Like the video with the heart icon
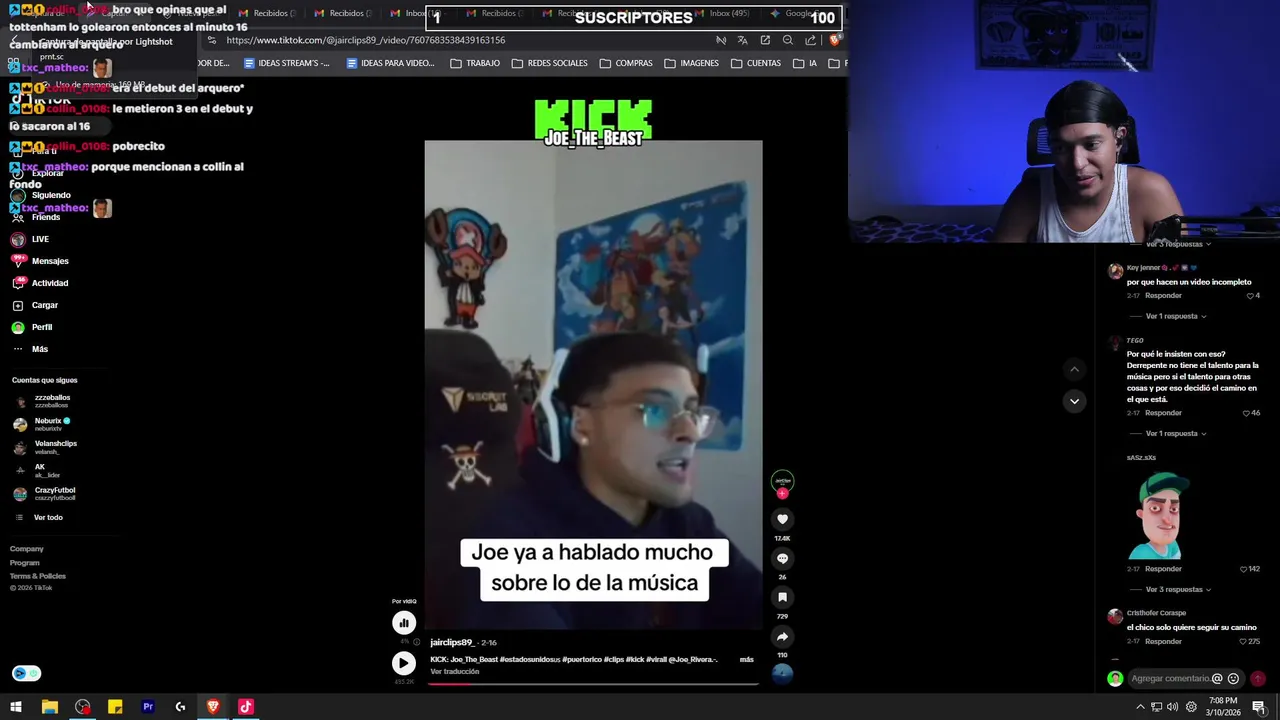Screen dimensions: 1280x720 (x=782, y=518)
